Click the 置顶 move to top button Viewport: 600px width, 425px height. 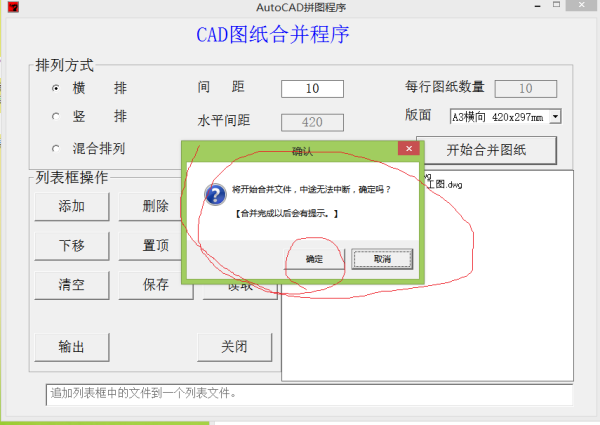(x=150, y=246)
